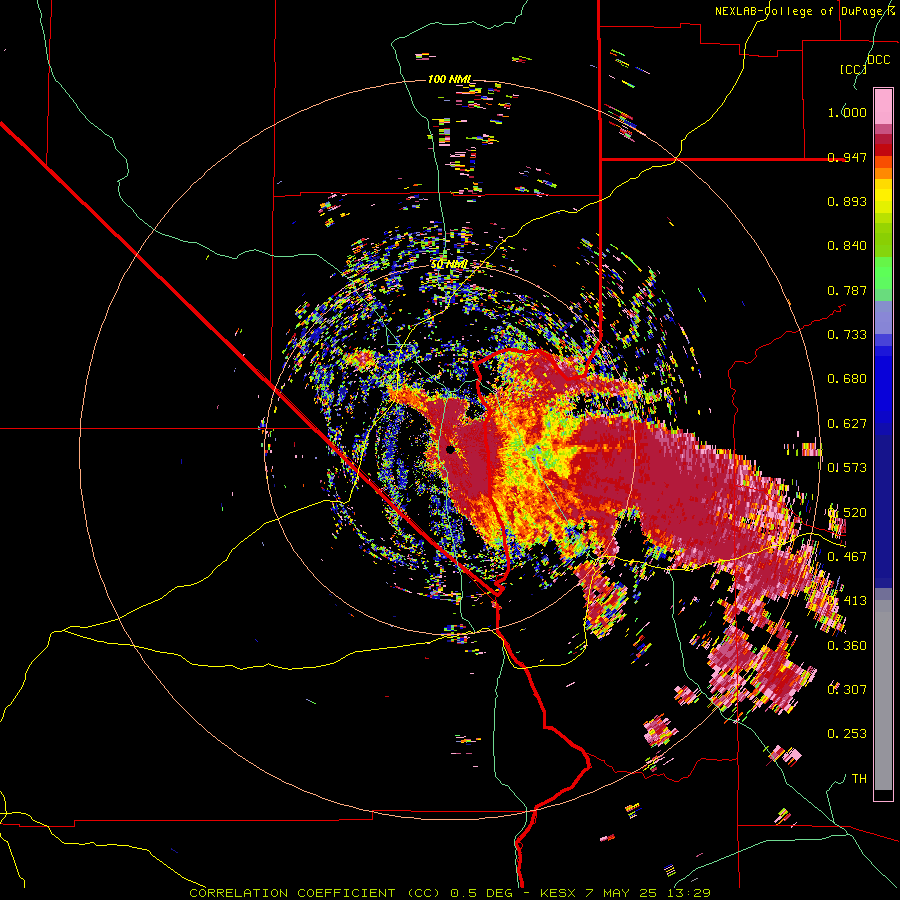Click the 0.627 legend value
The height and width of the screenshot is (900, 900).
tap(847, 424)
